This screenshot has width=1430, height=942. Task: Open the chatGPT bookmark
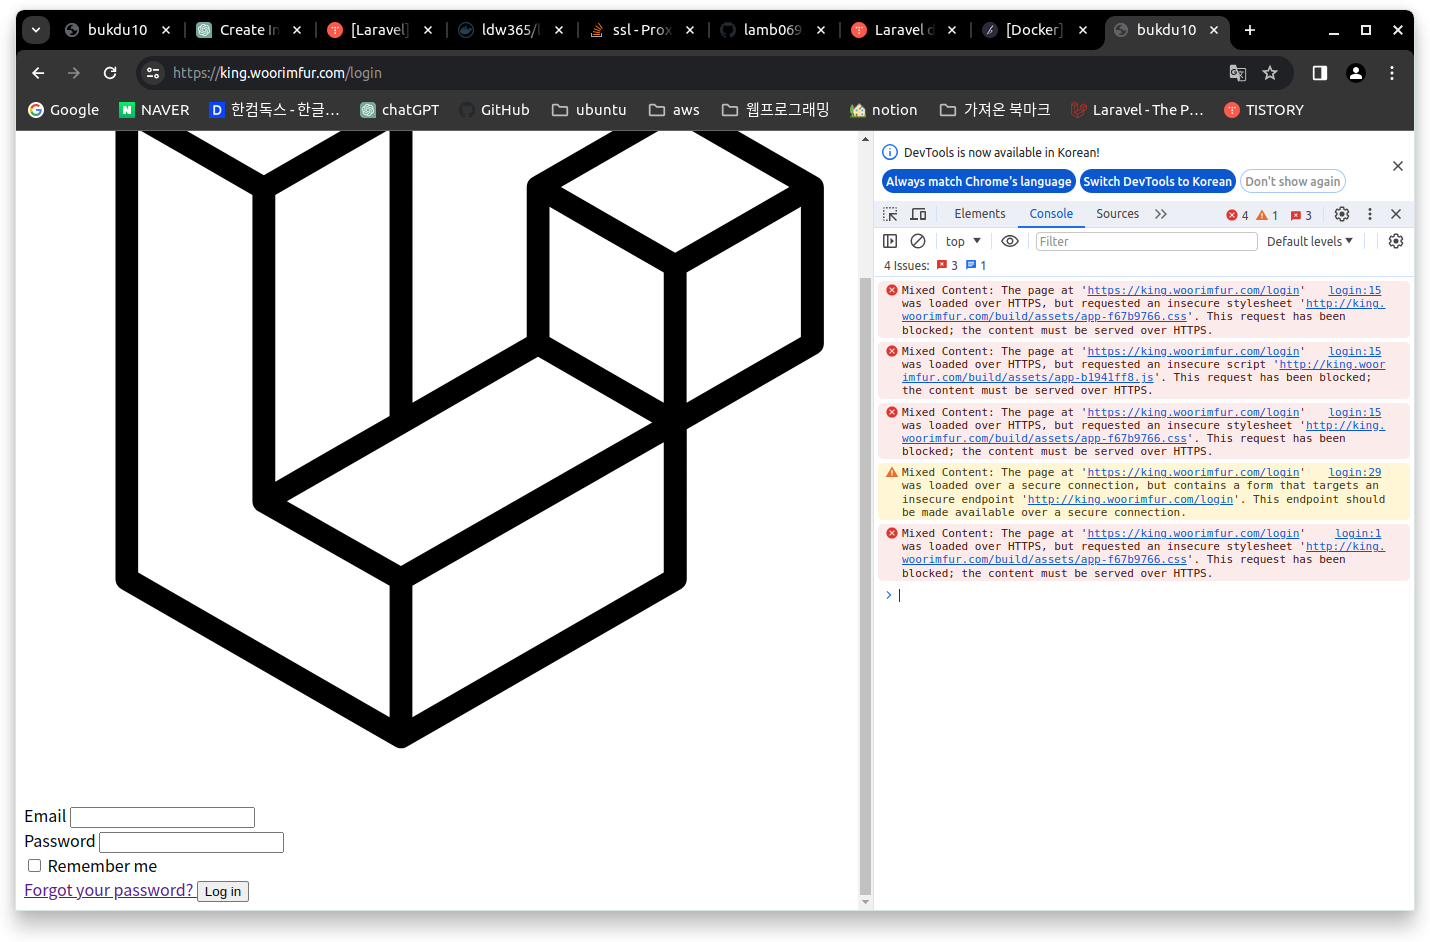(x=399, y=110)
